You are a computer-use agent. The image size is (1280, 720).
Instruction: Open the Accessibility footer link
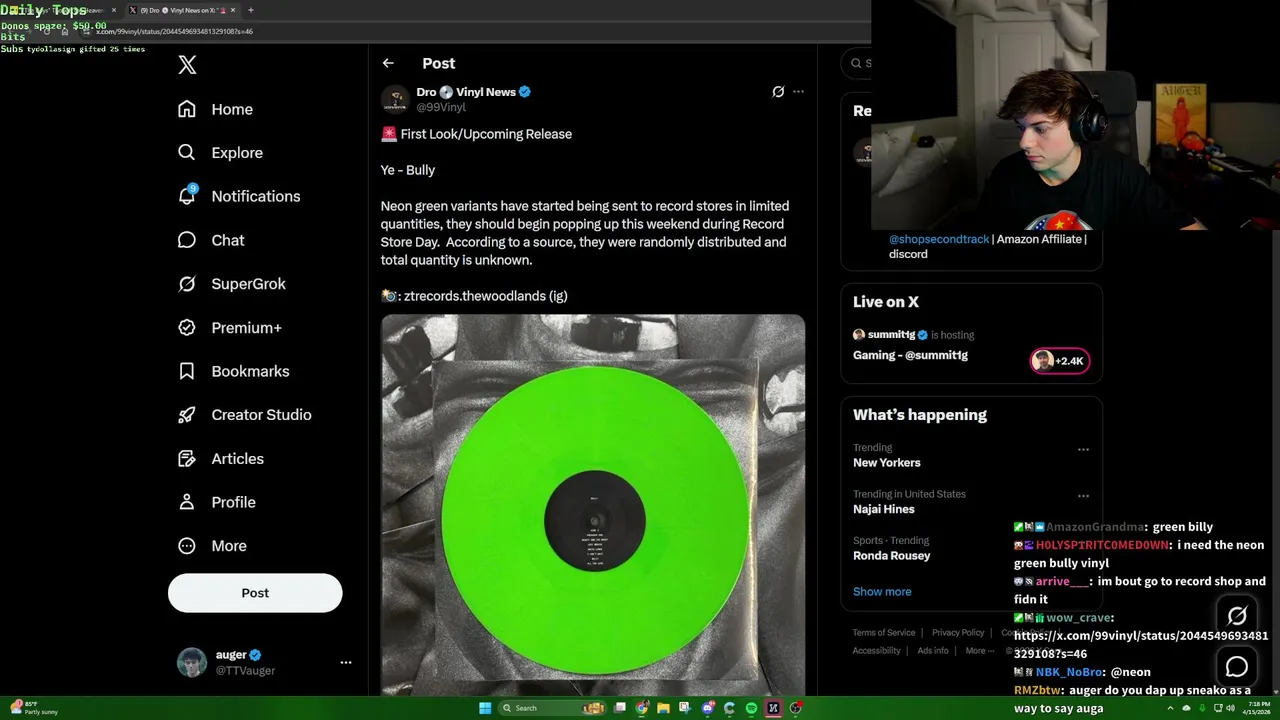(877, 650)
